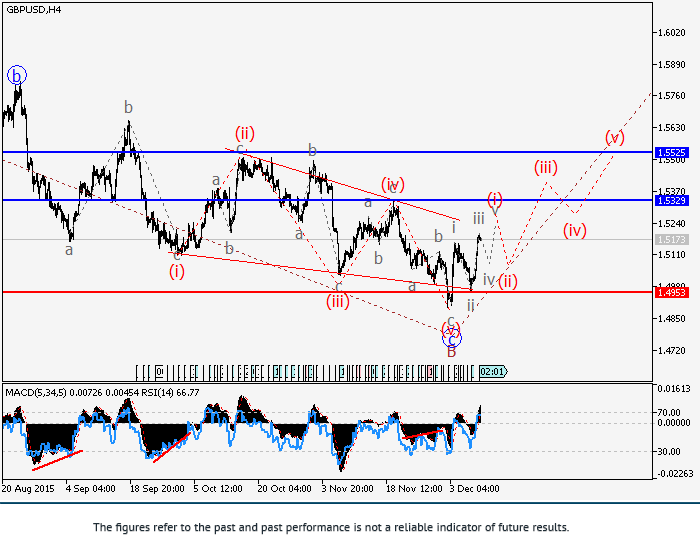Select the circled blue c wave label
Image resolution: width=700 pixels, height=552 pixels.
pyautogui.click(x=452, y=339)
